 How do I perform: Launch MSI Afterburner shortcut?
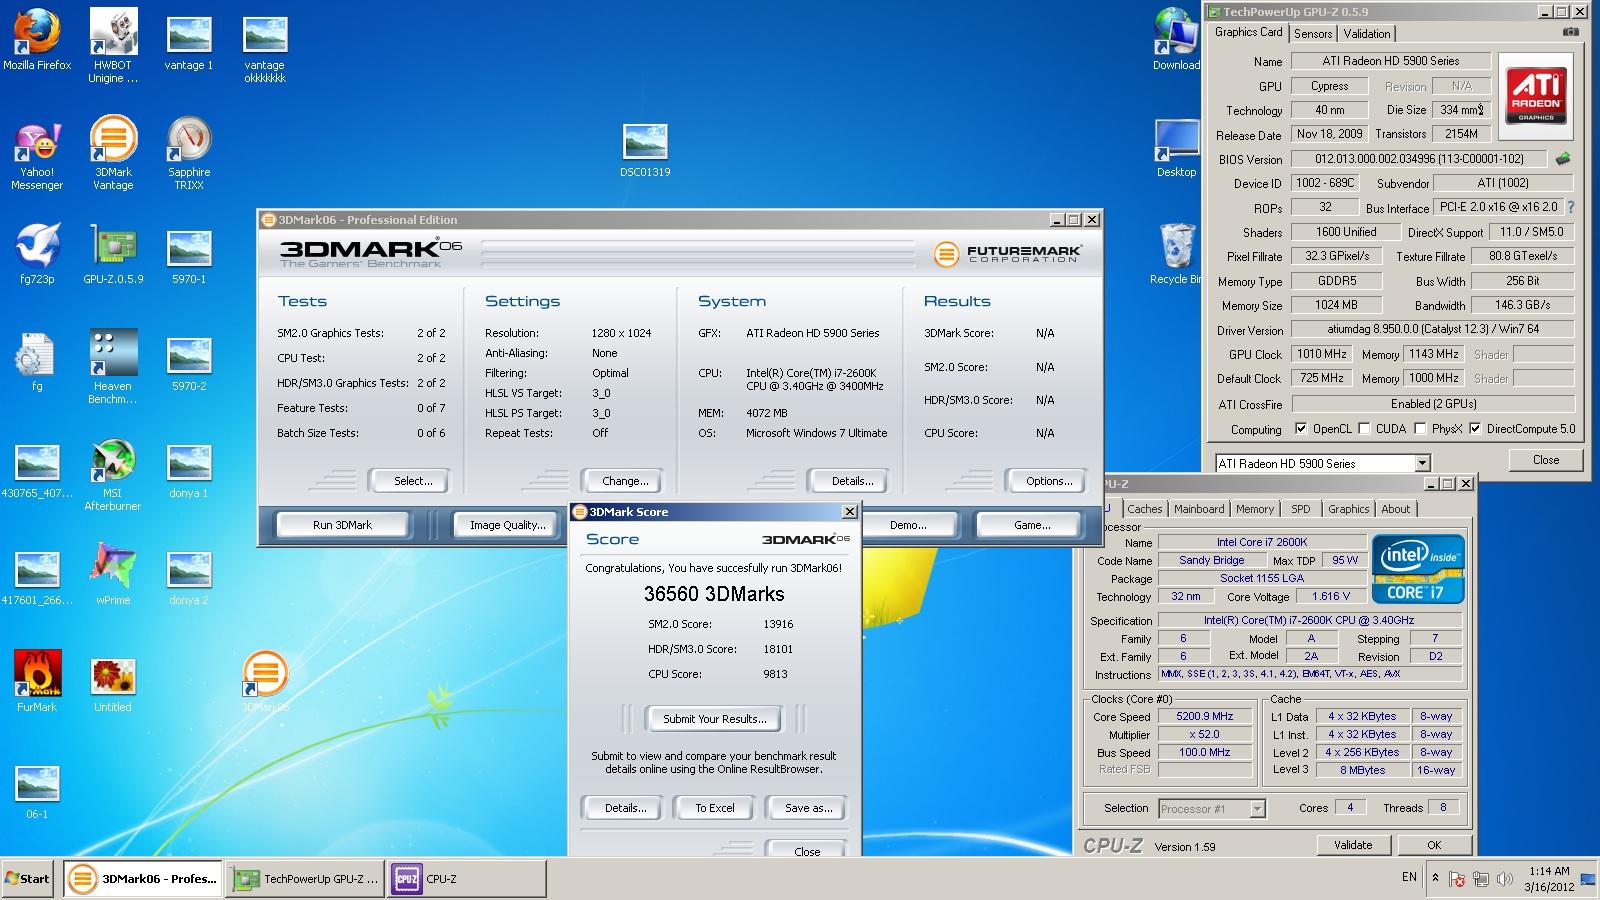(113, 475)
